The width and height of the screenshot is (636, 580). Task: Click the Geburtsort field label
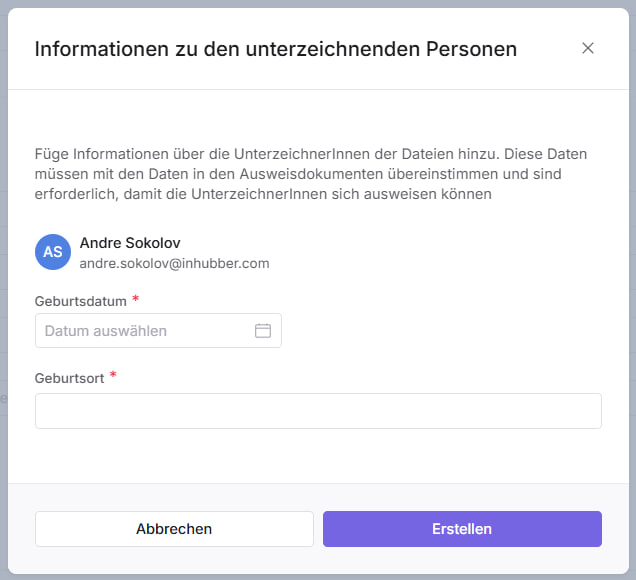point(70,378)
